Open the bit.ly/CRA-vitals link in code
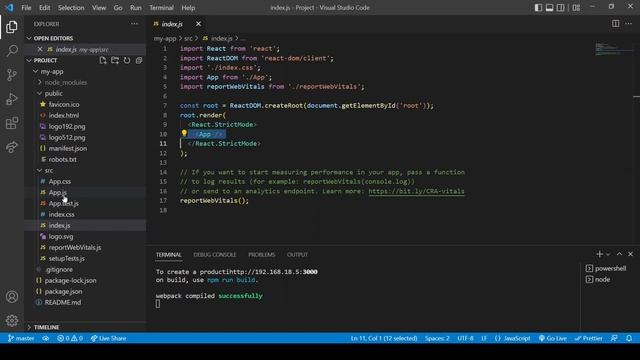640x360 pixels. [x=416, y=191]
